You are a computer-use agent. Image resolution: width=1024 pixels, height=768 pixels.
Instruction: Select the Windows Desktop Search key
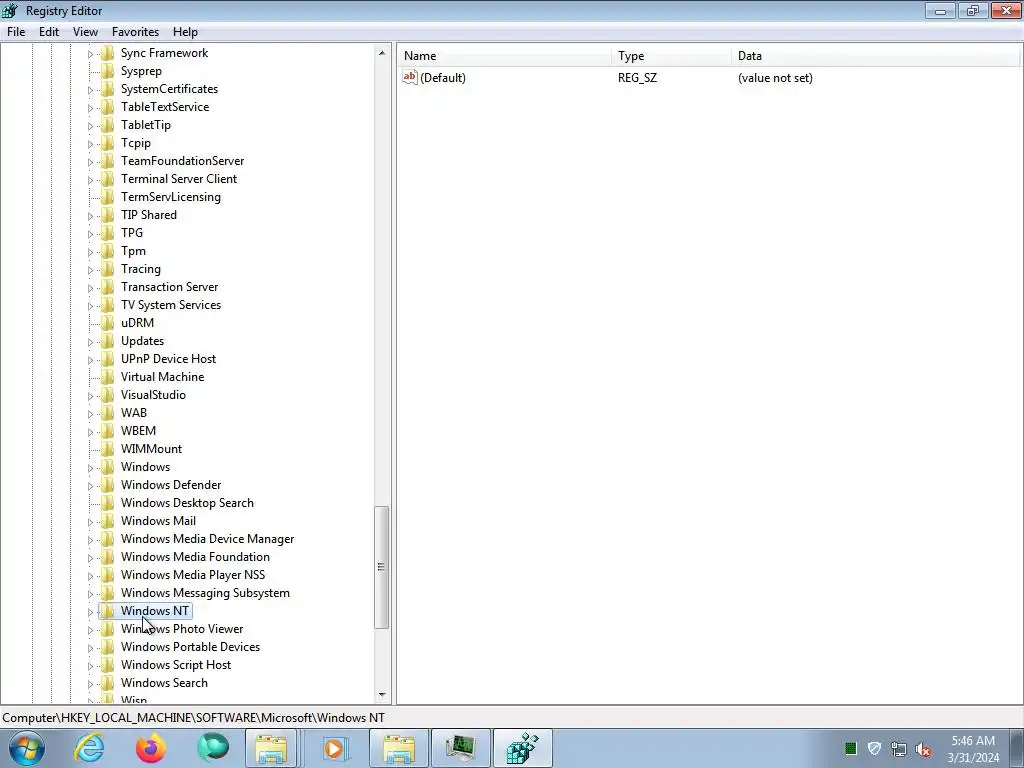187,503
